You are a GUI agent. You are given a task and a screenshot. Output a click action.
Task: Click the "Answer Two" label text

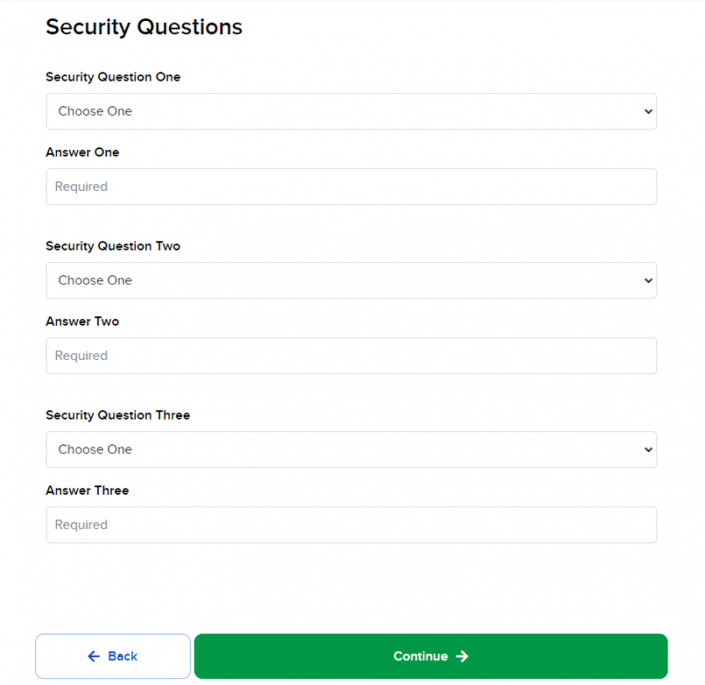(82, 322)
